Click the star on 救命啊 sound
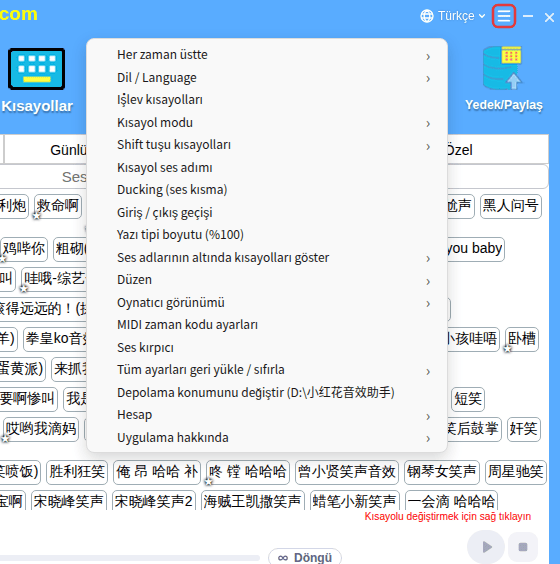 pos(37,216)
